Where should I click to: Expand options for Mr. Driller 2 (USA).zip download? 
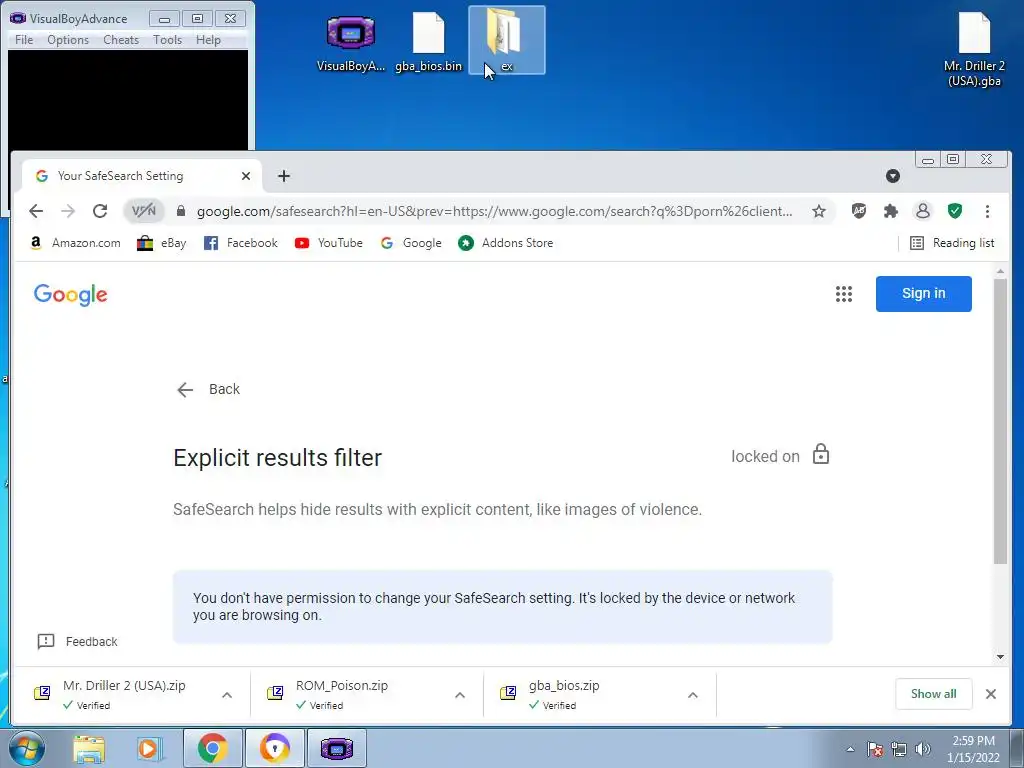[227, 695]
